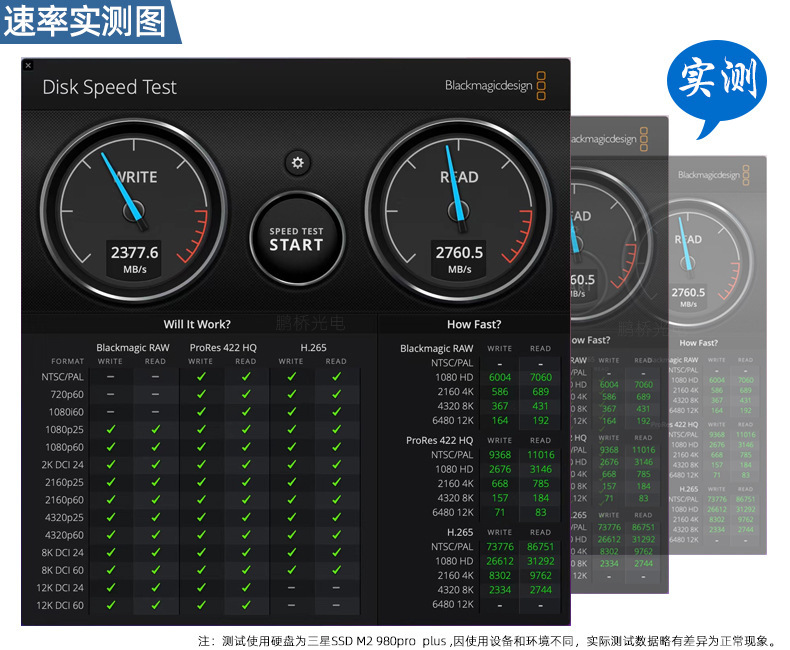Image resolution: width=790 pixels, height=650 pixels.
Task: Click the 2160p25 format row label
Action: click(64, 483)
